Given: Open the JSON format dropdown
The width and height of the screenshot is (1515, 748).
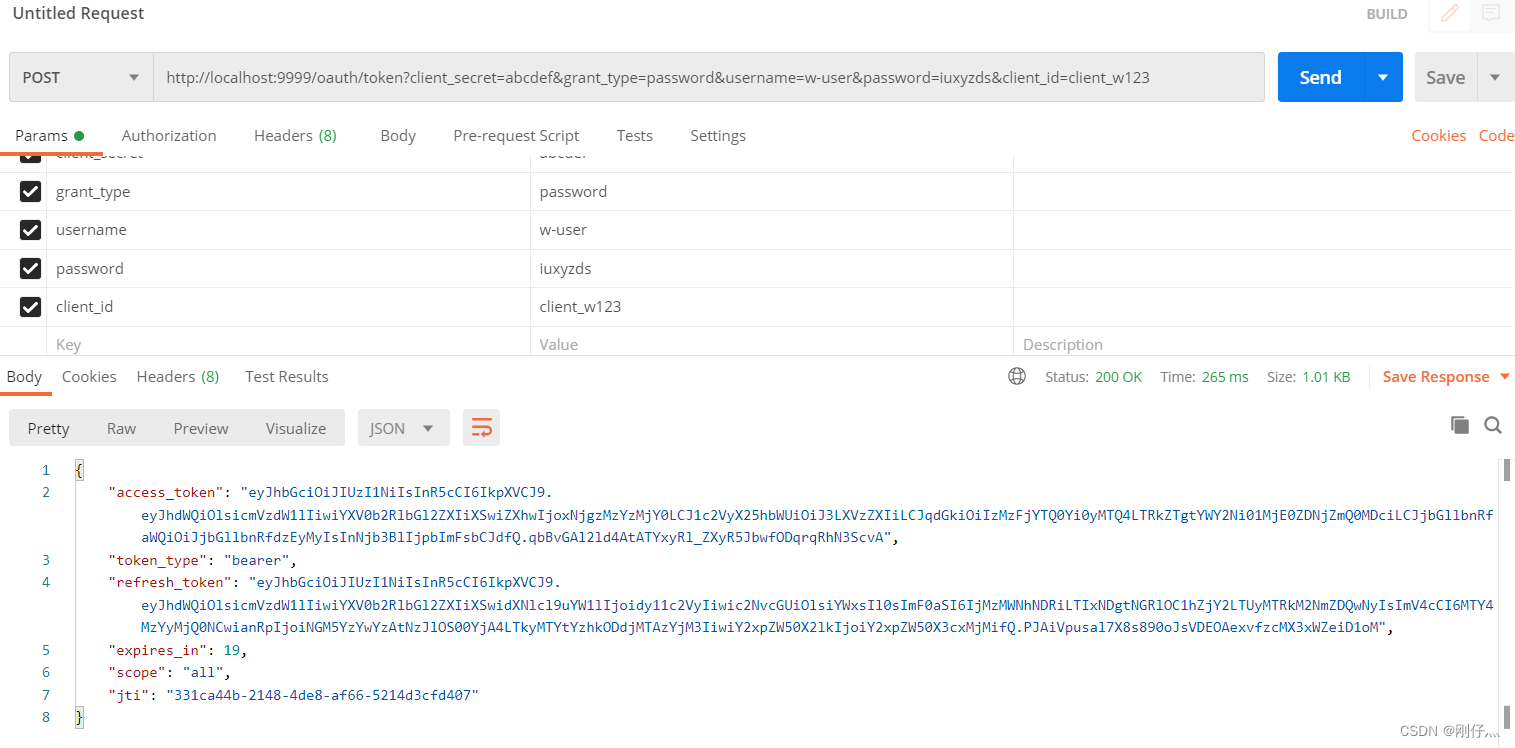Looking at the screenshot, I should (x=403, y=428).
